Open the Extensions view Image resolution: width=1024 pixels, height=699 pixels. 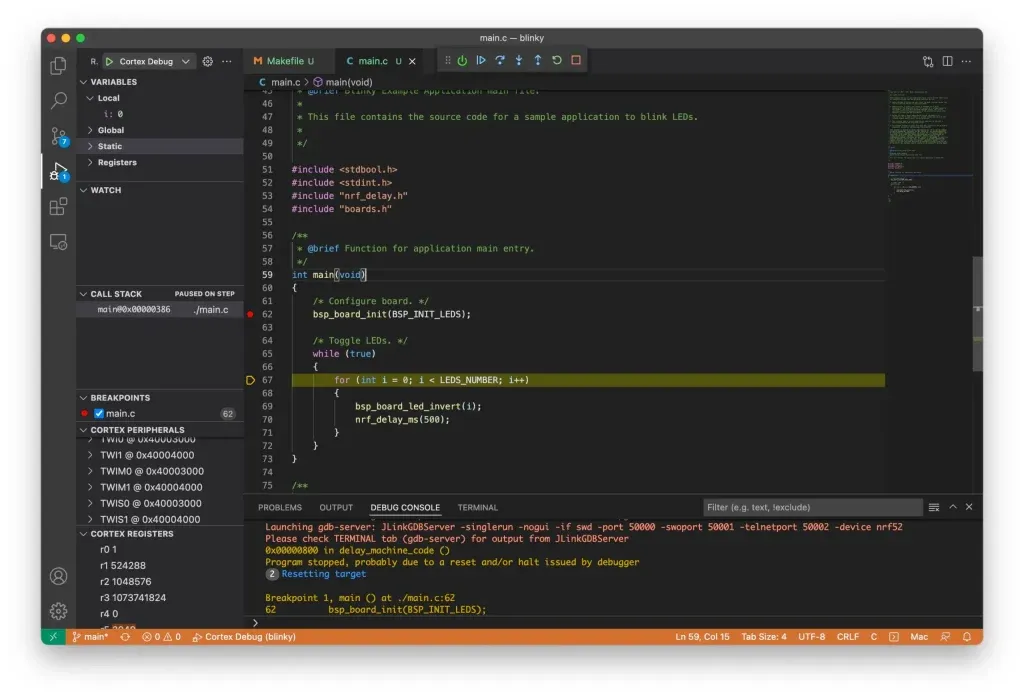(x=59, y=207)
